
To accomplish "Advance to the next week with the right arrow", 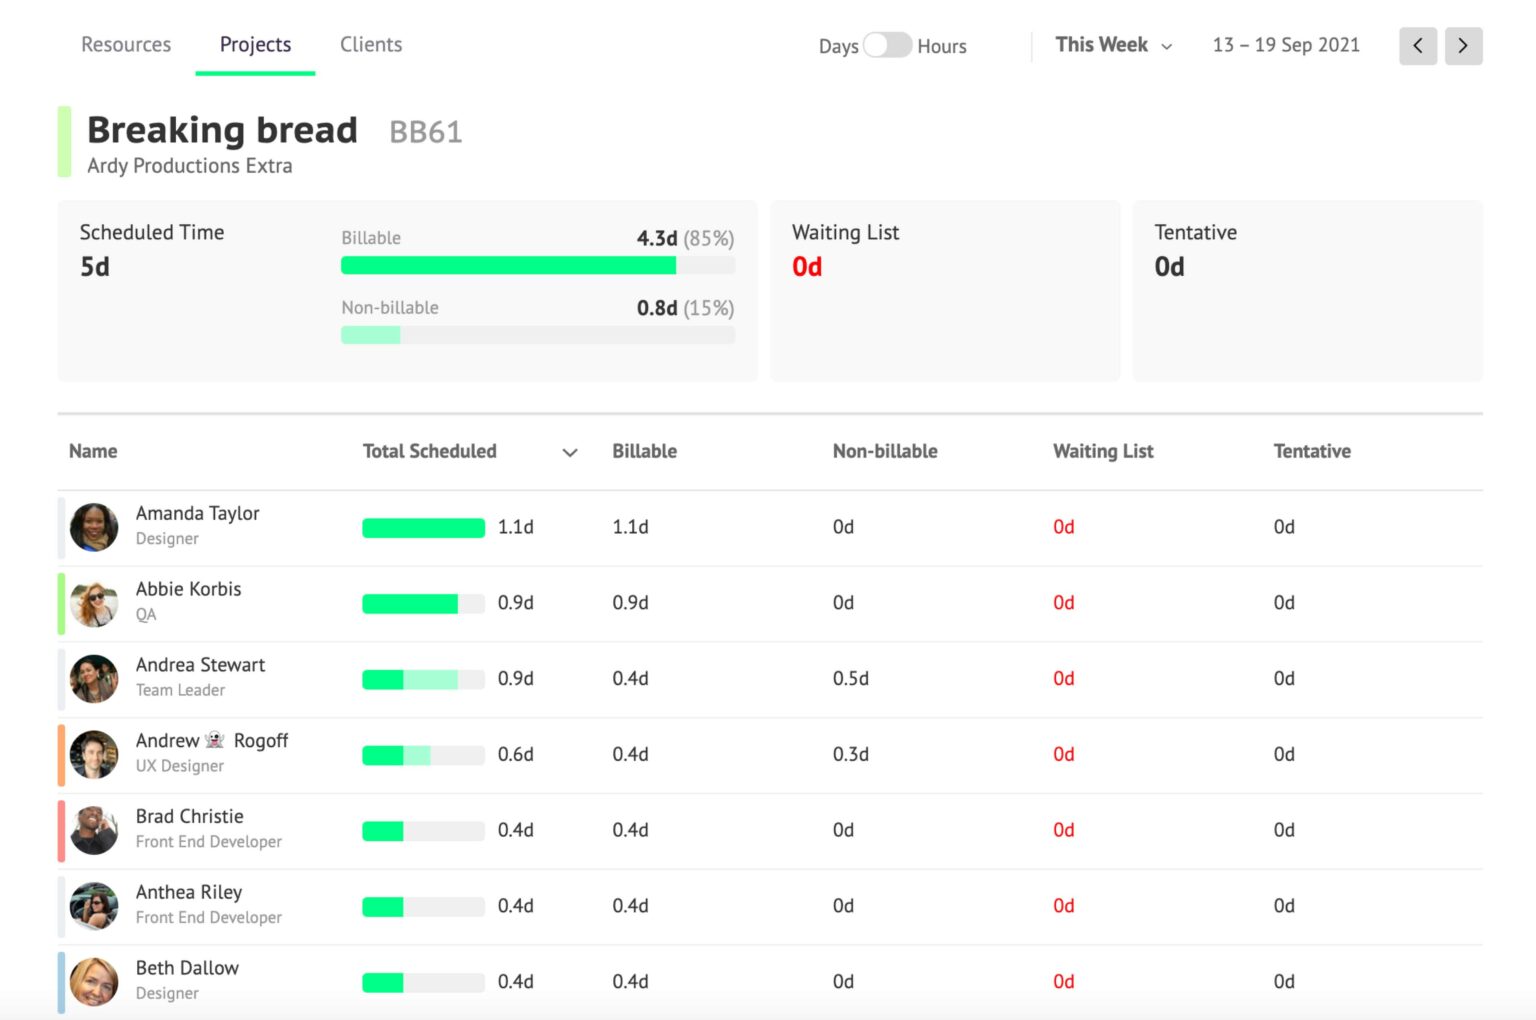I will click(1463, 45).
